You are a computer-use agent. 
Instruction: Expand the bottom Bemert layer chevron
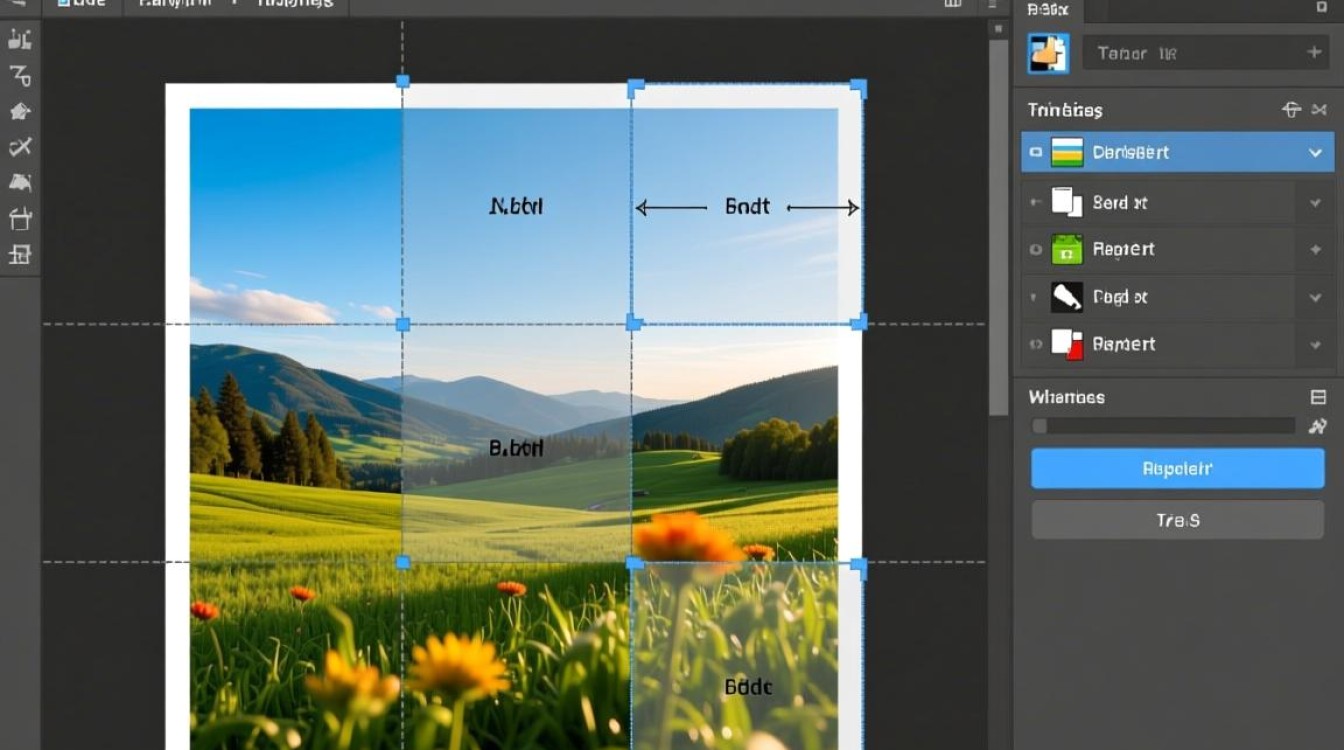pyautogui.click(x=1315, y=344)
